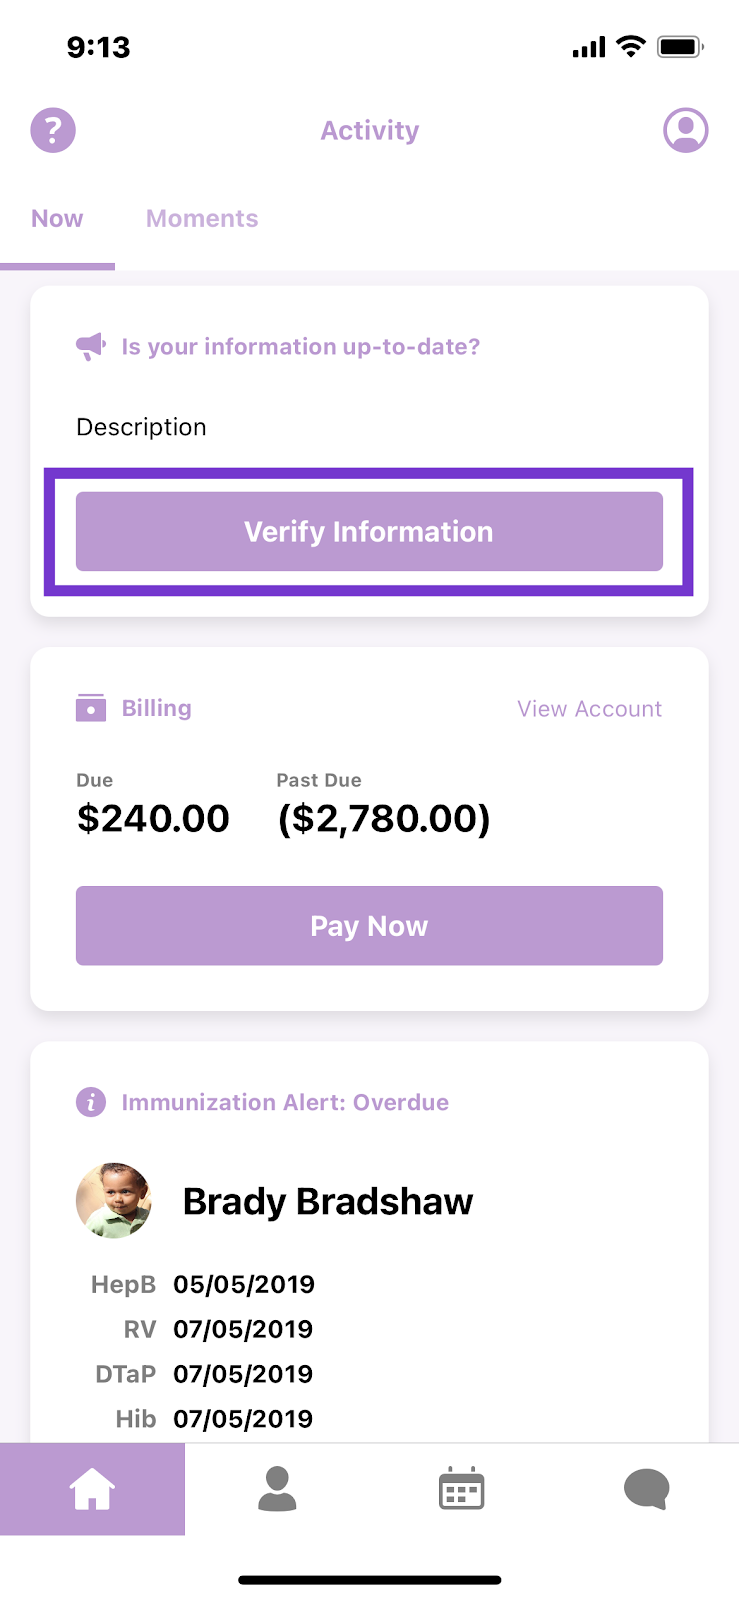Tap the Billing wallet icon
Image resolution: width=739 pixels, height=1600 pixels.
click(x=91, y=708)
